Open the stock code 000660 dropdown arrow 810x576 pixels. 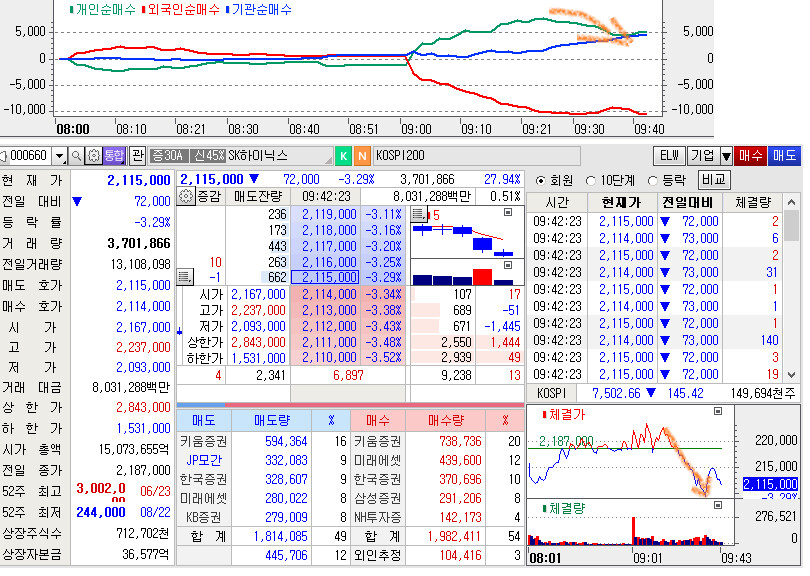(60, 155)
